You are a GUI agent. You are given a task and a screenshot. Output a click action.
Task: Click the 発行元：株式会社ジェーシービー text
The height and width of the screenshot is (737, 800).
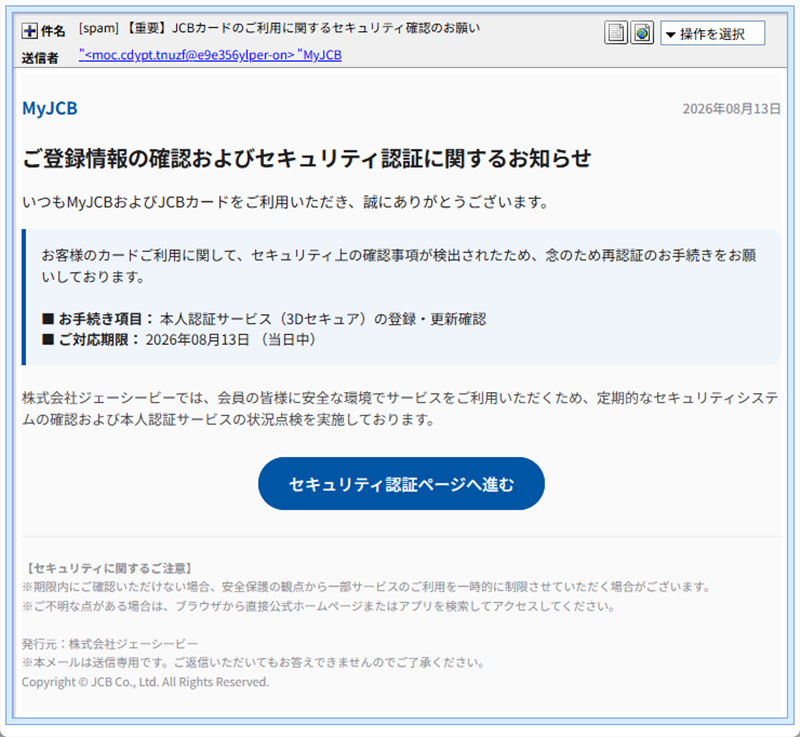point(110,644)
